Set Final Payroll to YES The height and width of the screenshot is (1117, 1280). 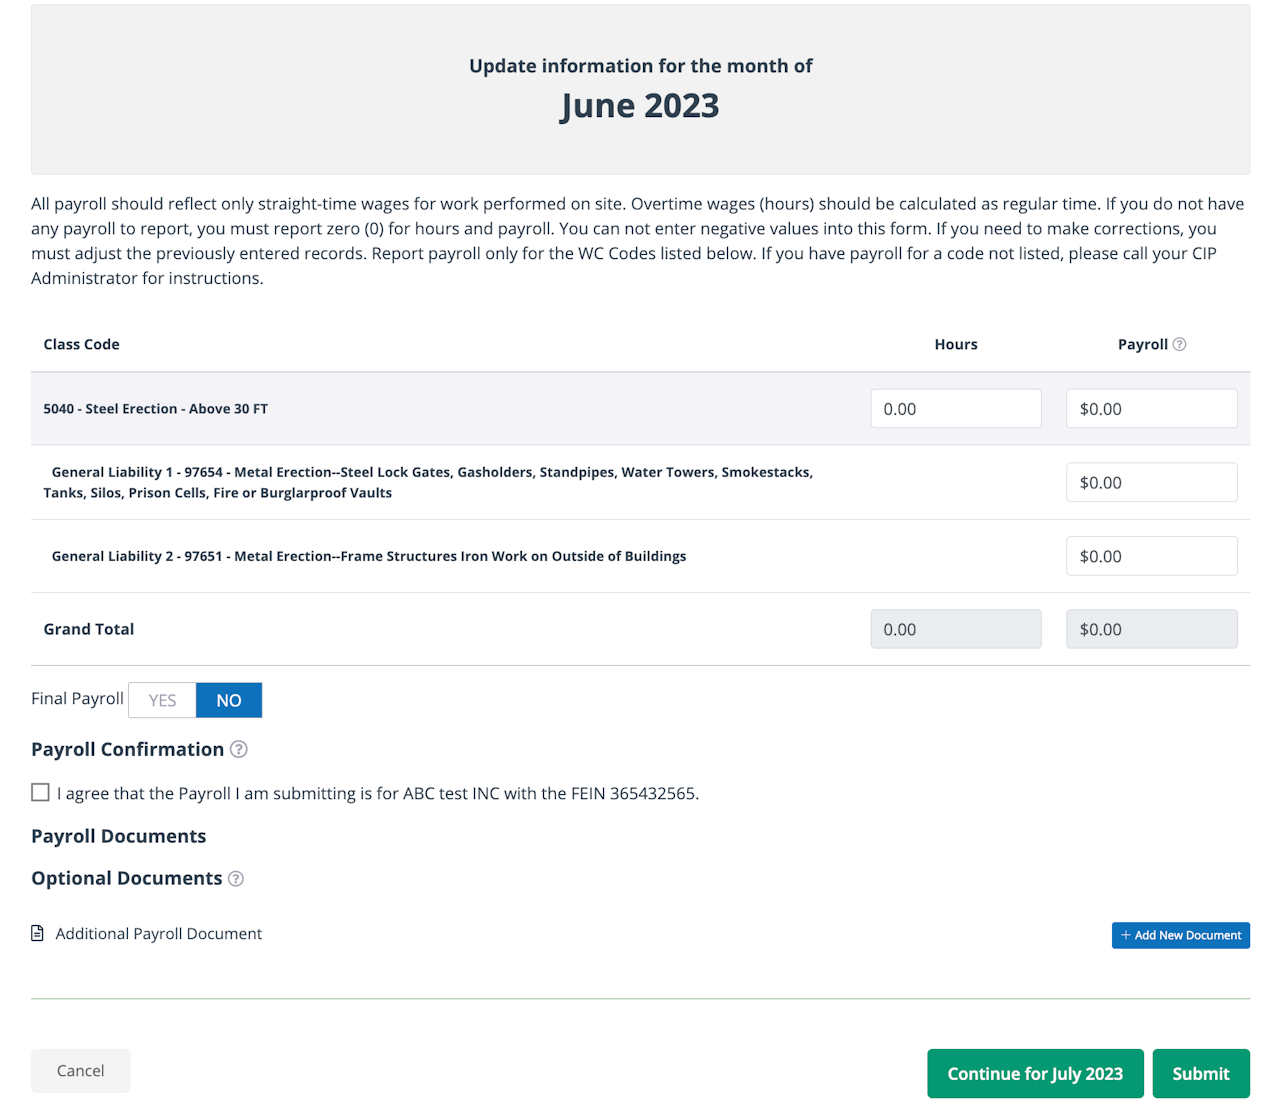click(x=162, y=700)
